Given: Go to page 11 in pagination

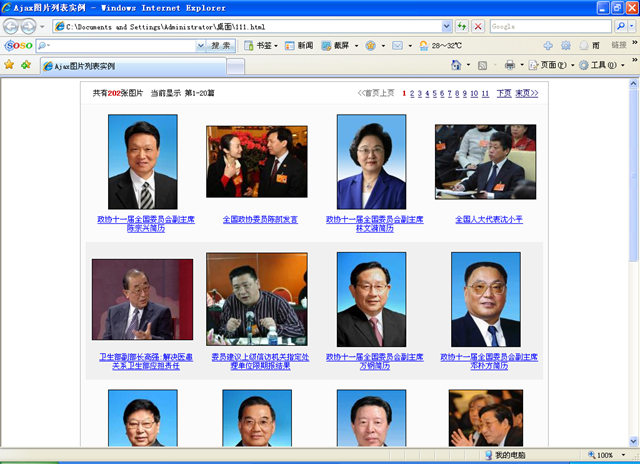Looking at the screenshot, I should [485, 93].
